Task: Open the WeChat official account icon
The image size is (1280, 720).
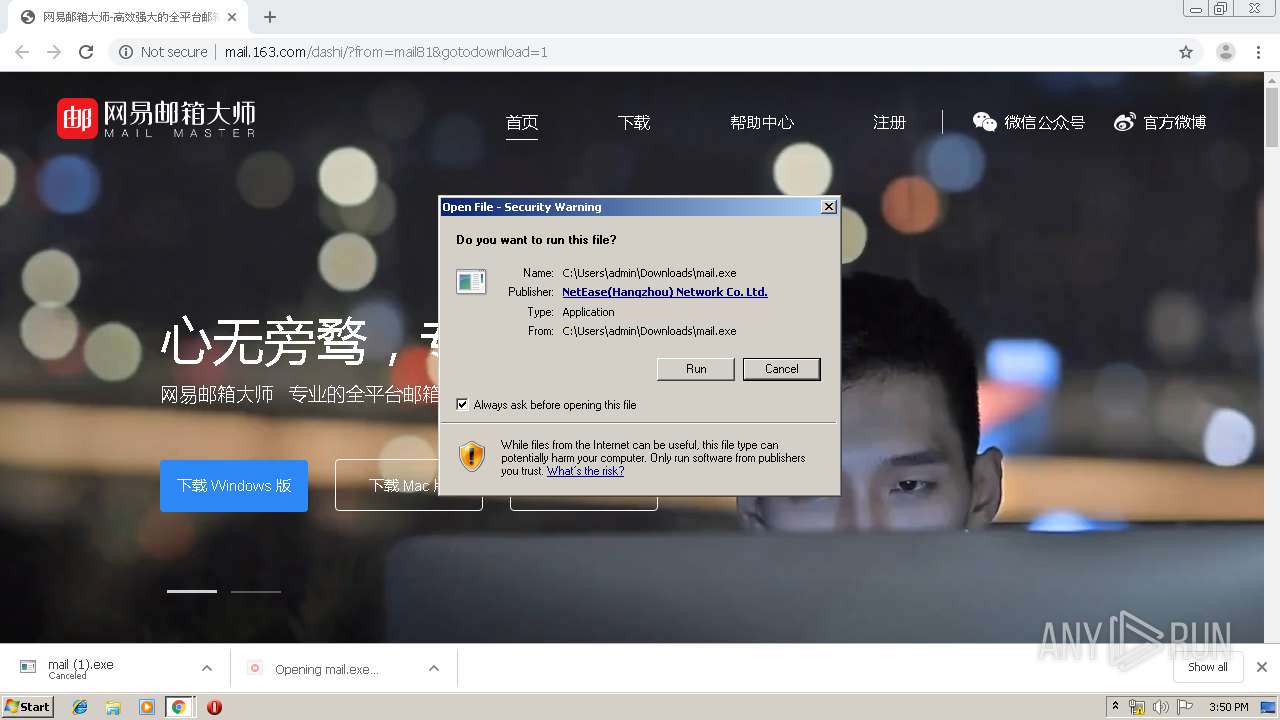Action: click(985, 122)
